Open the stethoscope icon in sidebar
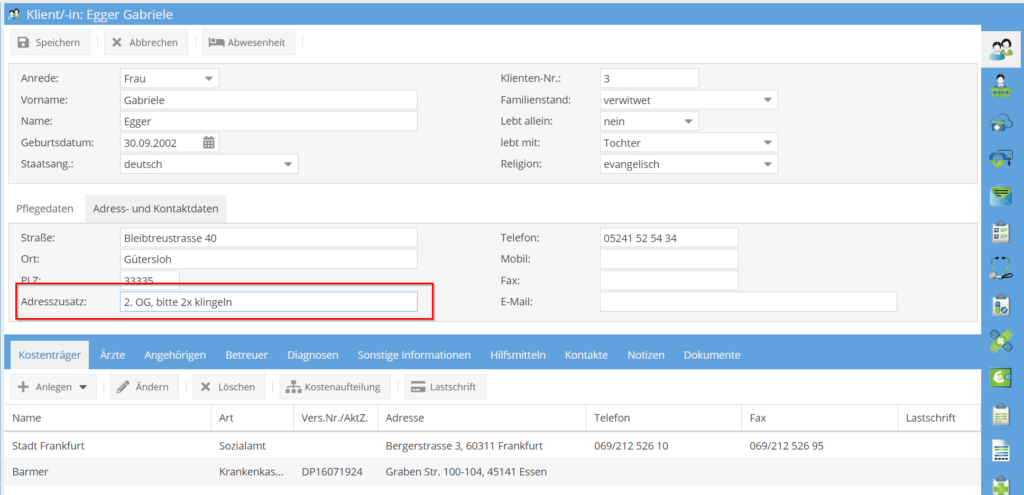 (1000, 267)
